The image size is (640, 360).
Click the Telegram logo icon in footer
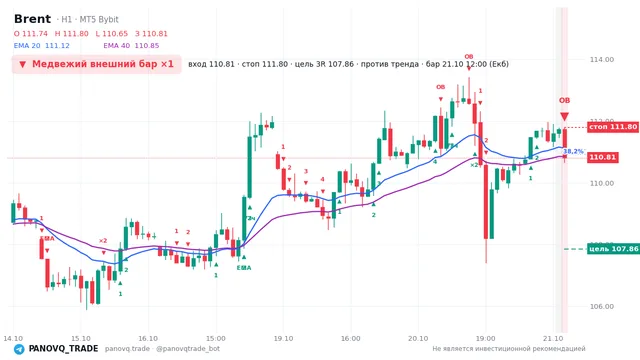pos(19,349)
